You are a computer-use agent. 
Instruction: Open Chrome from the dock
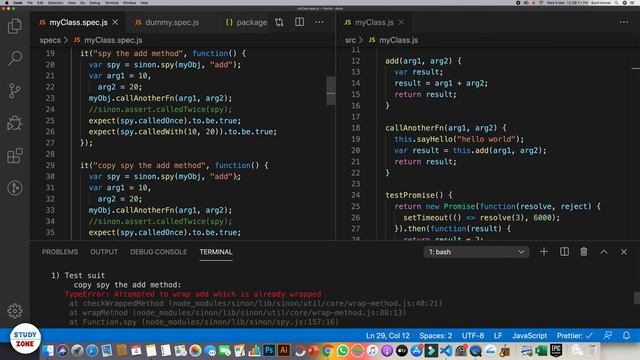[x=327, y=350]
